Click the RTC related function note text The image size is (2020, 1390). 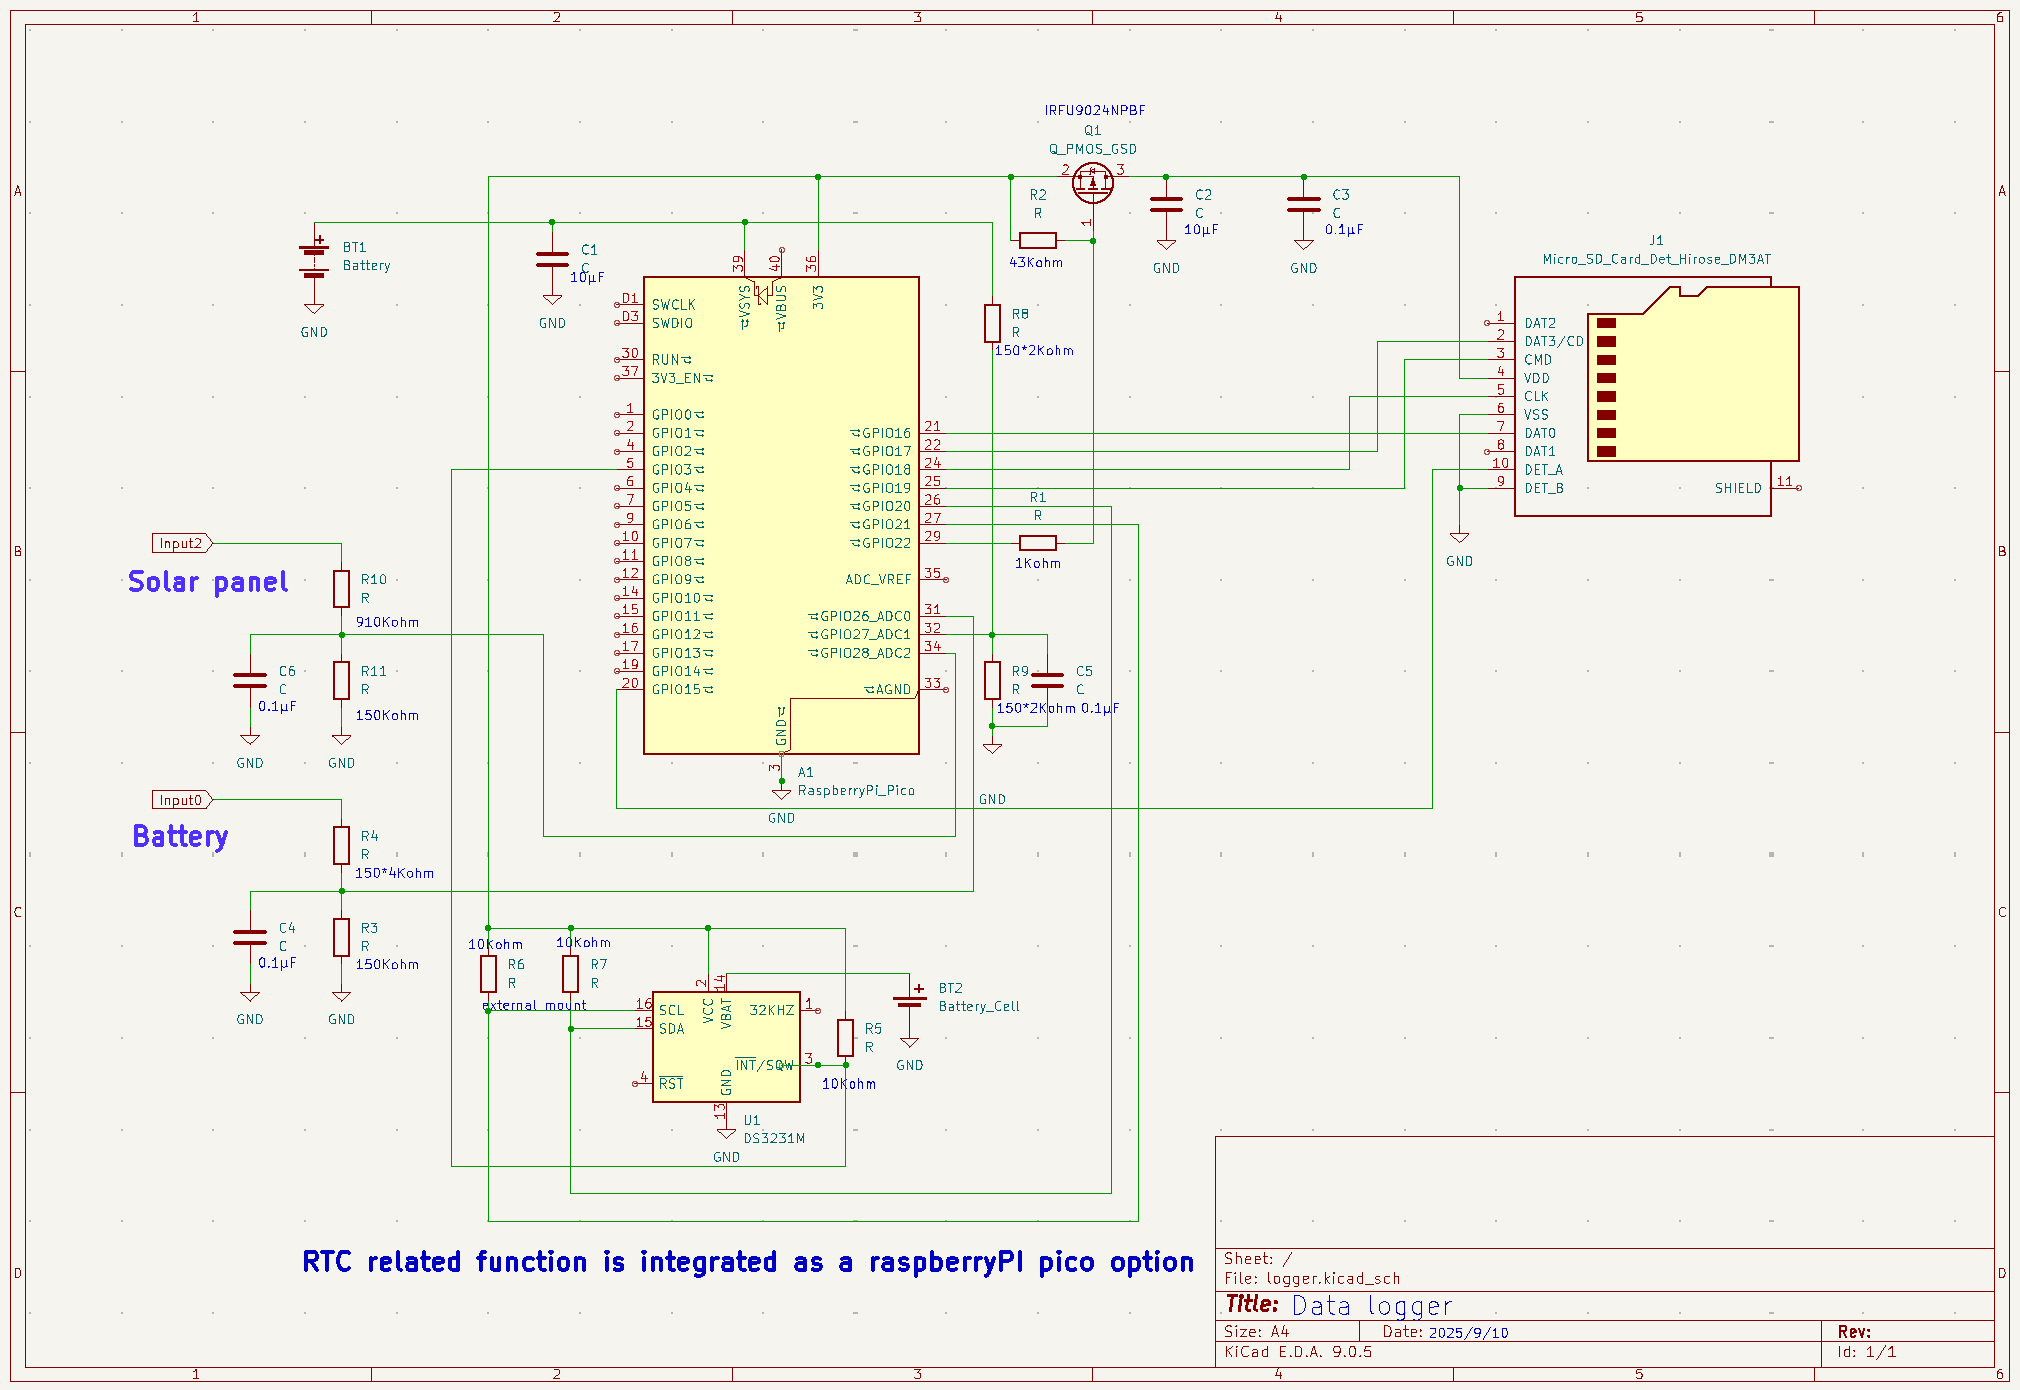747,1262
